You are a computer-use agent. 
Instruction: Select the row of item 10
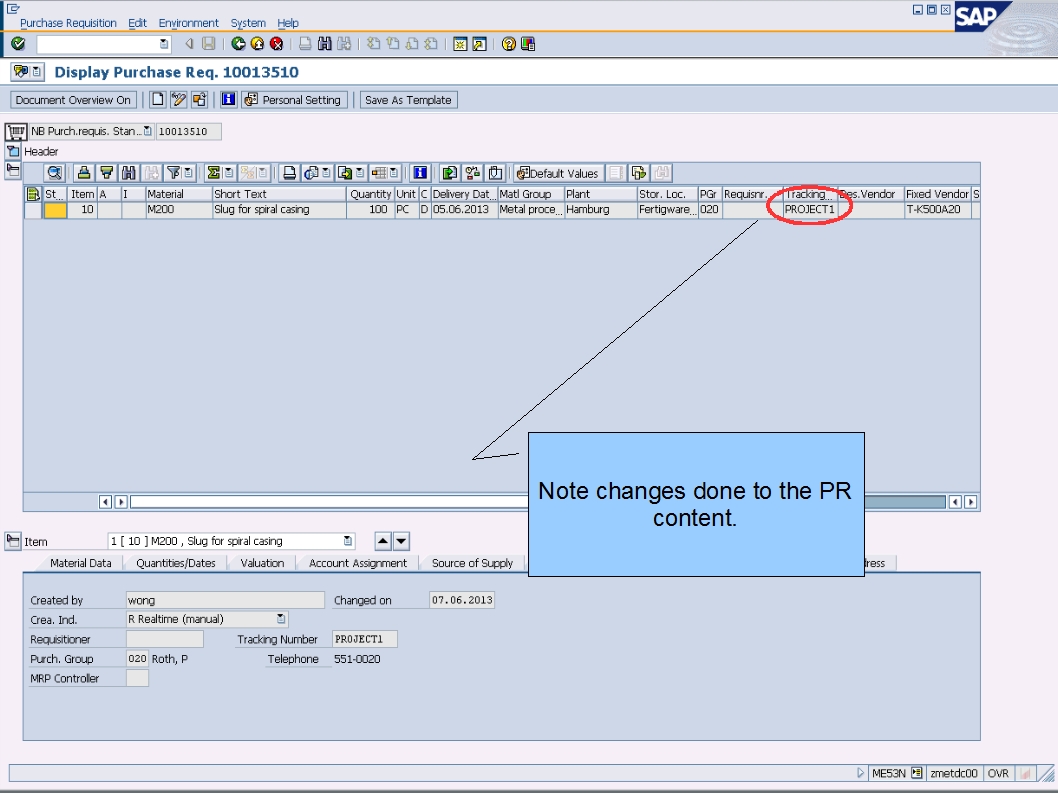33,210
